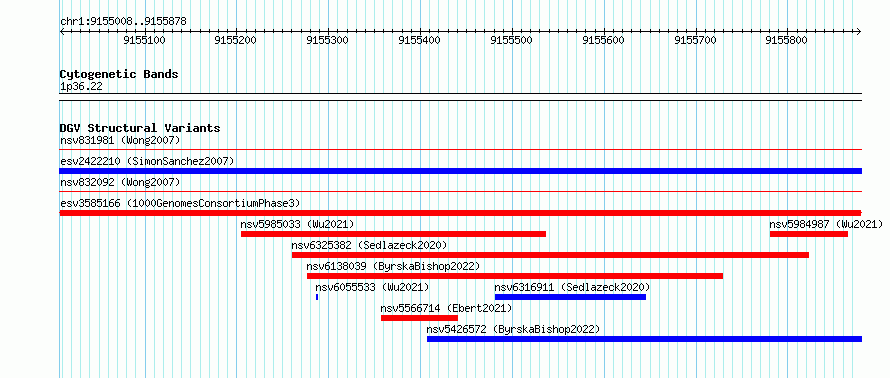The image size is (890, 378).
Task: Click ruler position 9155100
Action: [x=145, y=40]
